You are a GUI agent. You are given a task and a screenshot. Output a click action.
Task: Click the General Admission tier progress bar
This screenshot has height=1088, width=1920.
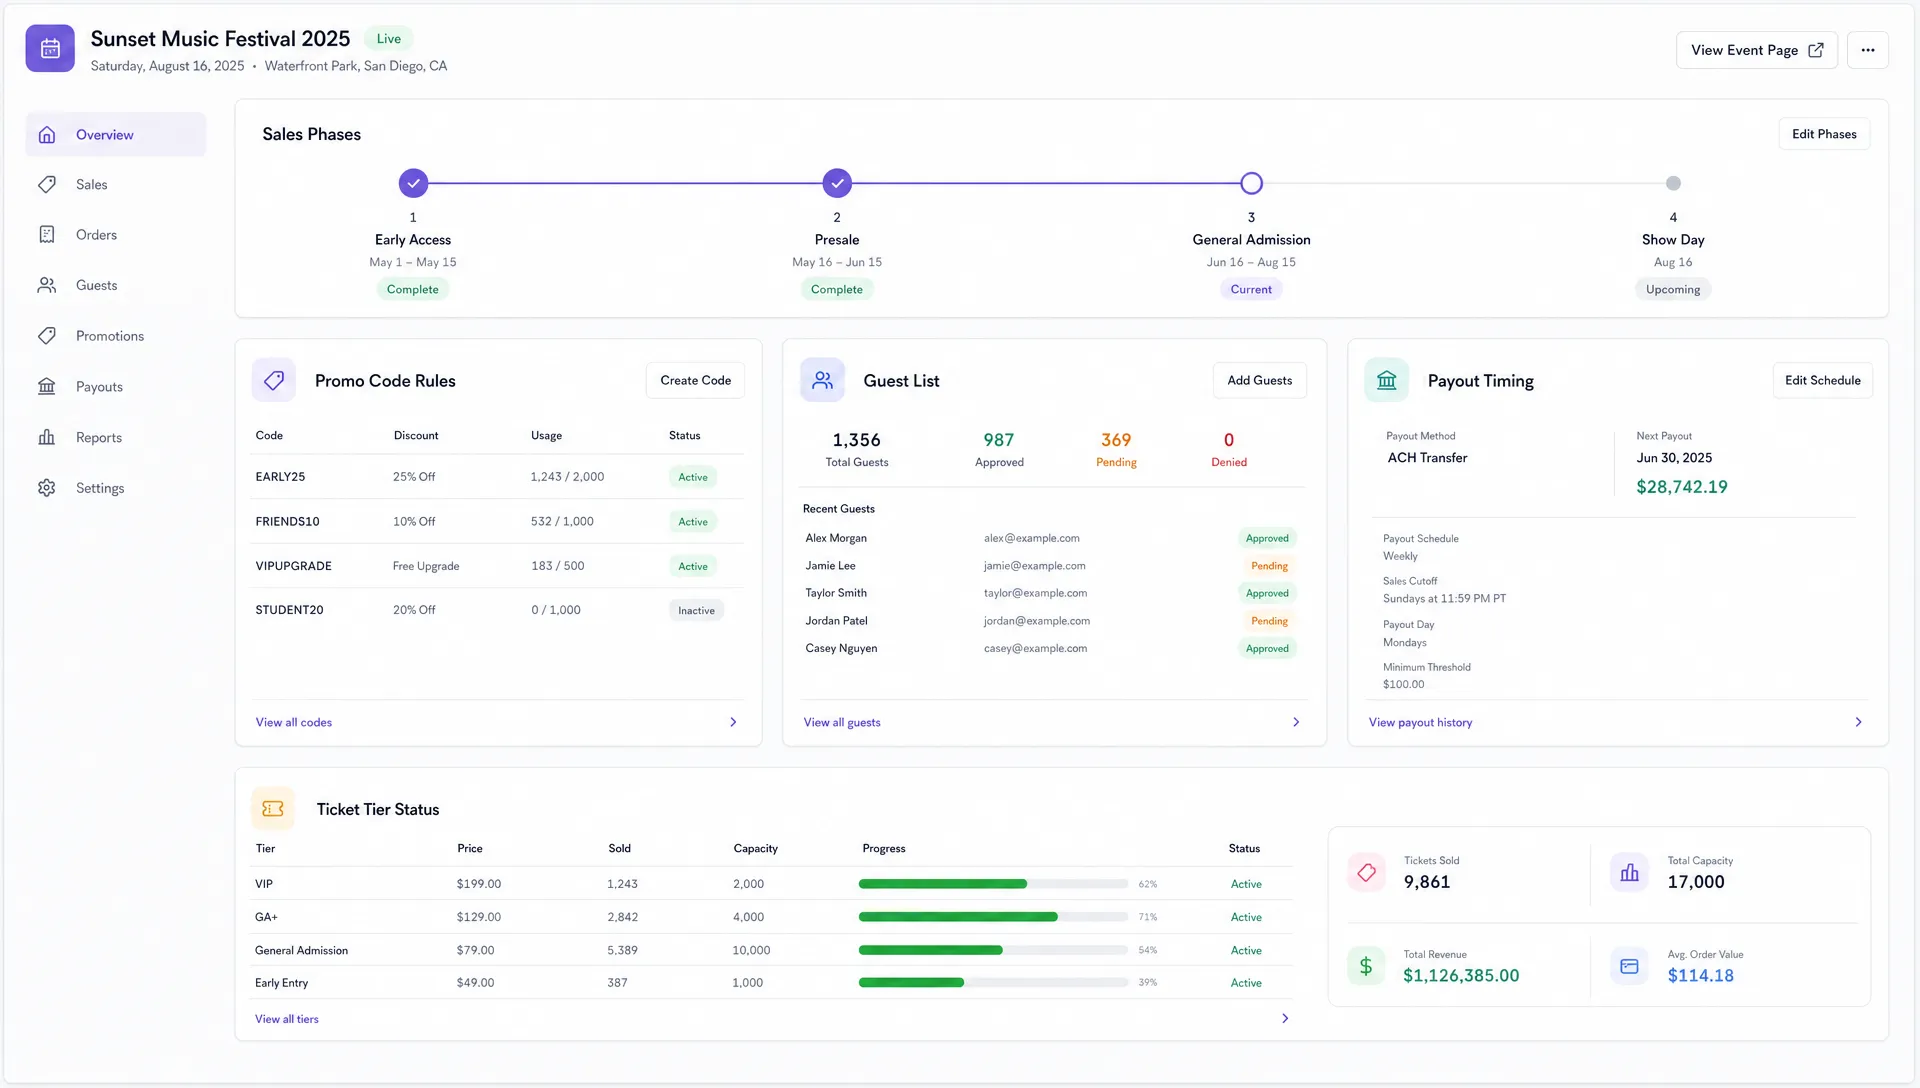coord(993,950)
